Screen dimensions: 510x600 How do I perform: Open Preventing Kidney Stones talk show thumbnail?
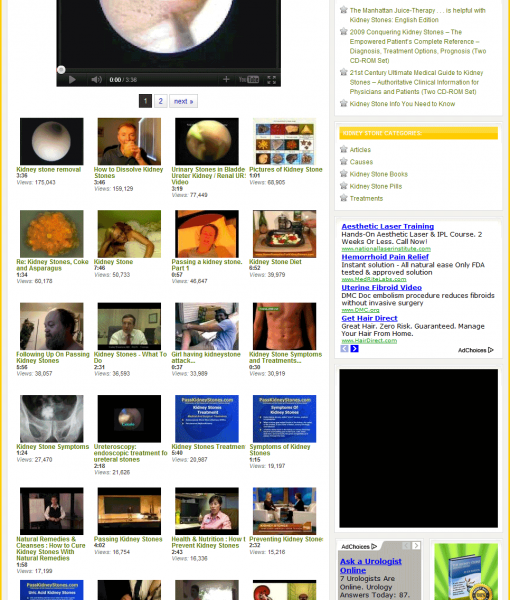point(284,511)
